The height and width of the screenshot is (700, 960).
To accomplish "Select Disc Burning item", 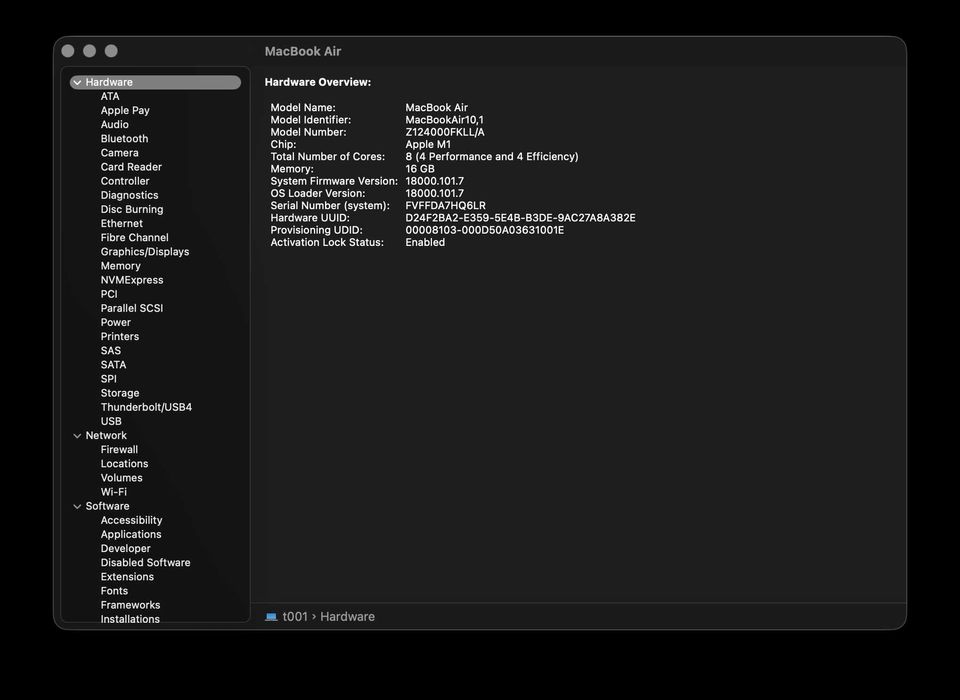I will 132,209.
